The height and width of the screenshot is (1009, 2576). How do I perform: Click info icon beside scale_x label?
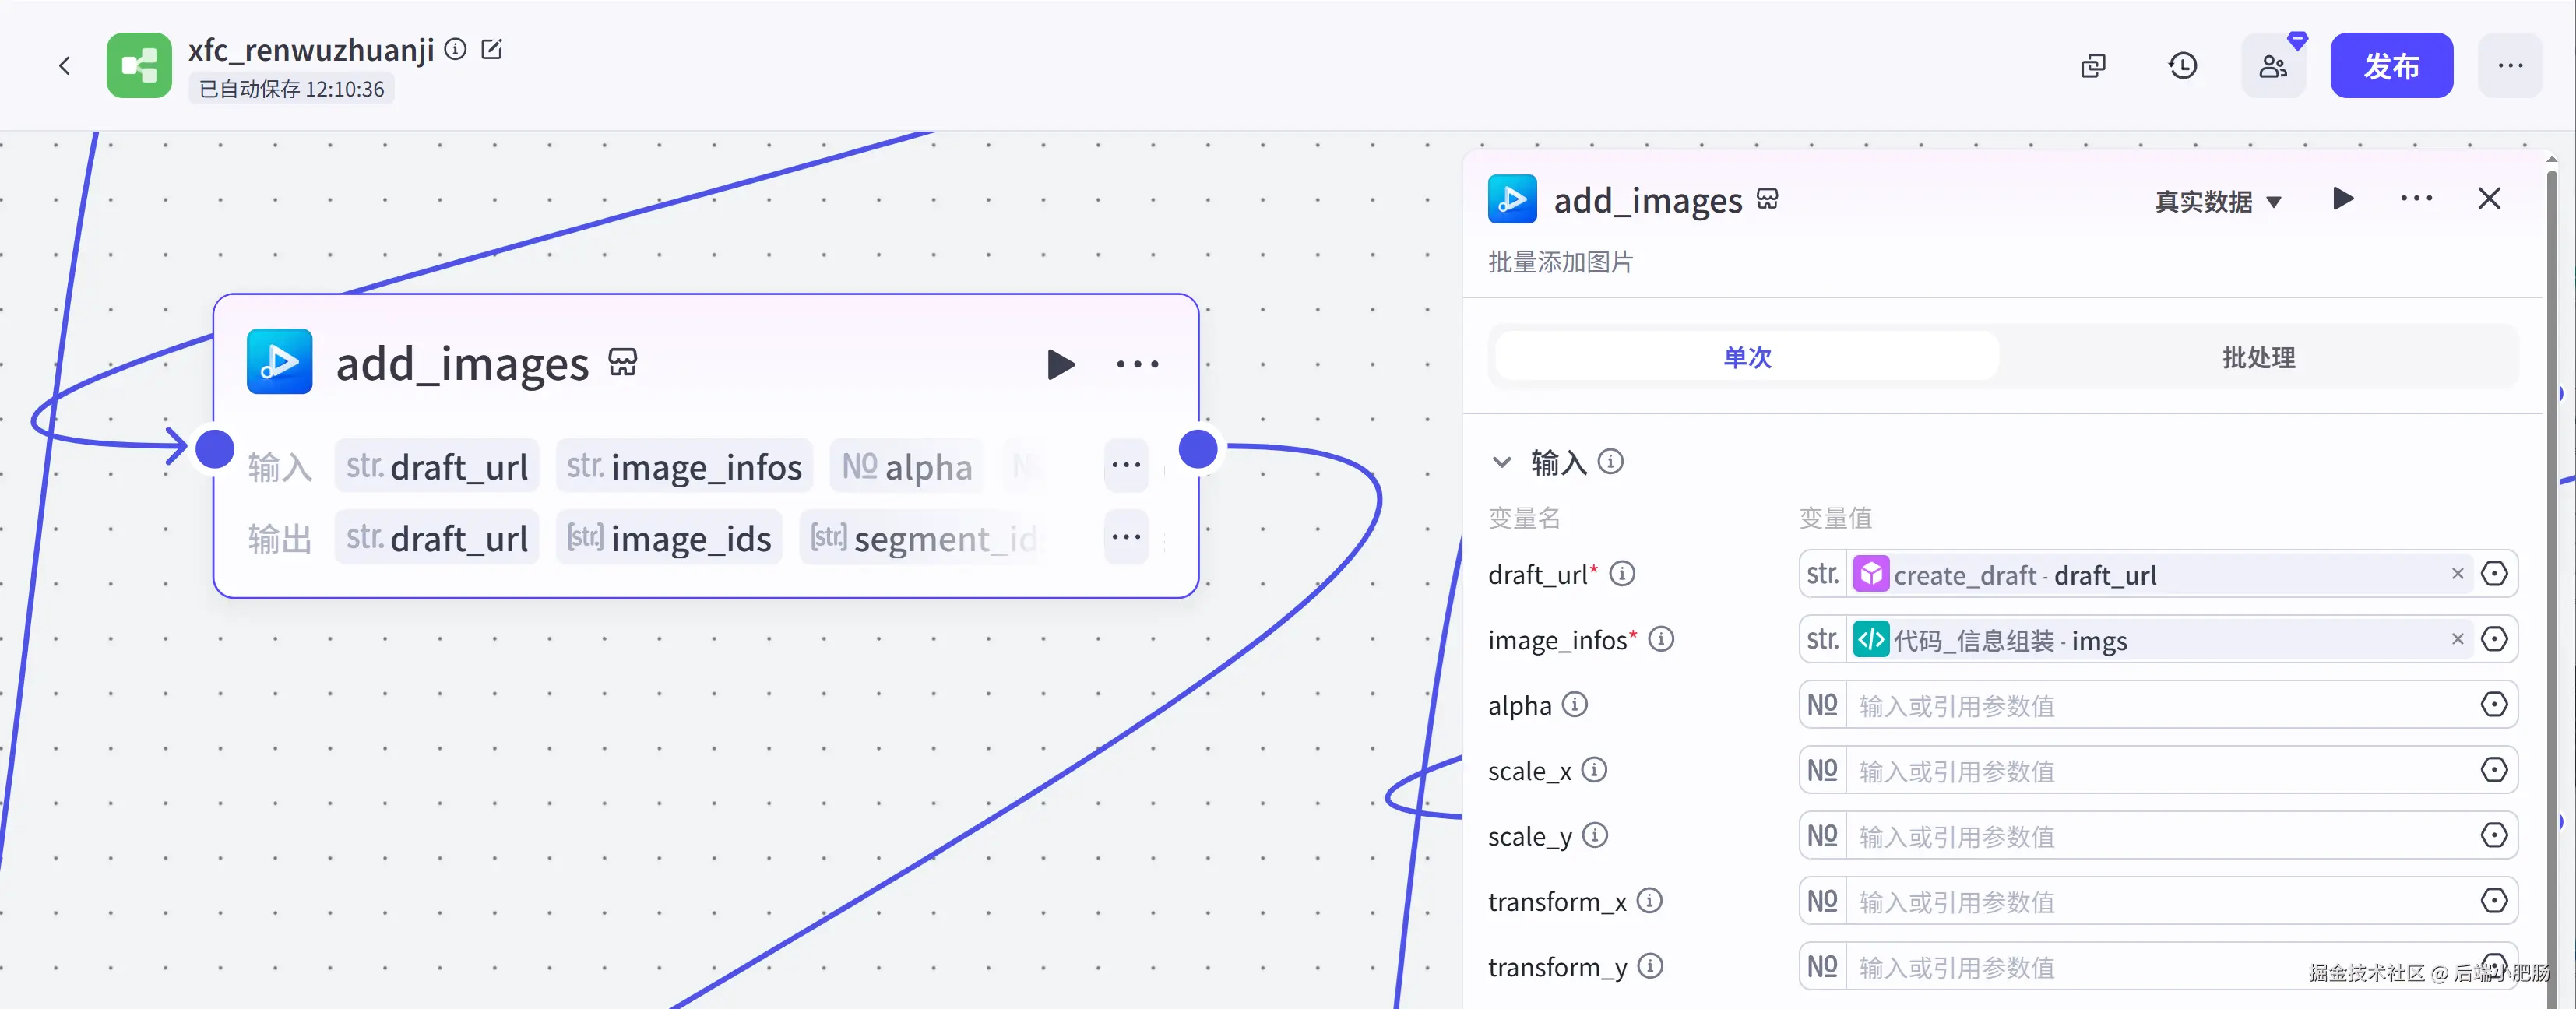[x=1595, y=770]
